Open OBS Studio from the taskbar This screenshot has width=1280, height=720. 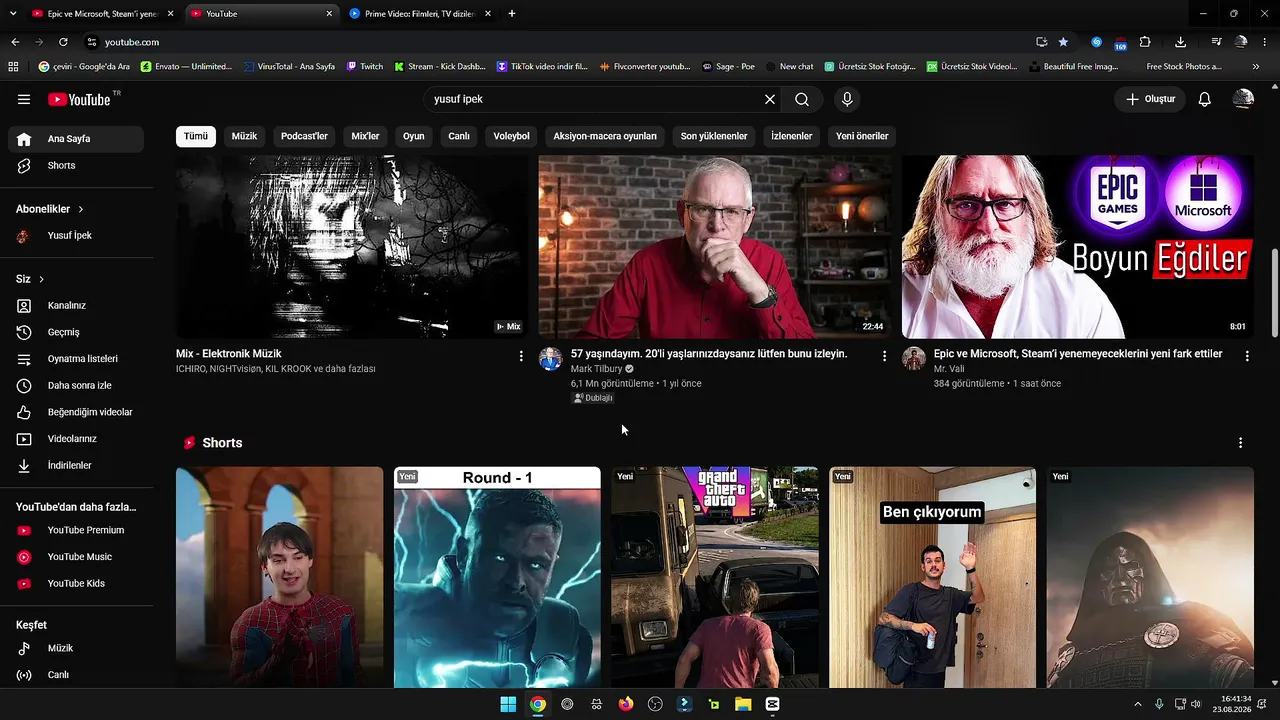pos(655,704)
